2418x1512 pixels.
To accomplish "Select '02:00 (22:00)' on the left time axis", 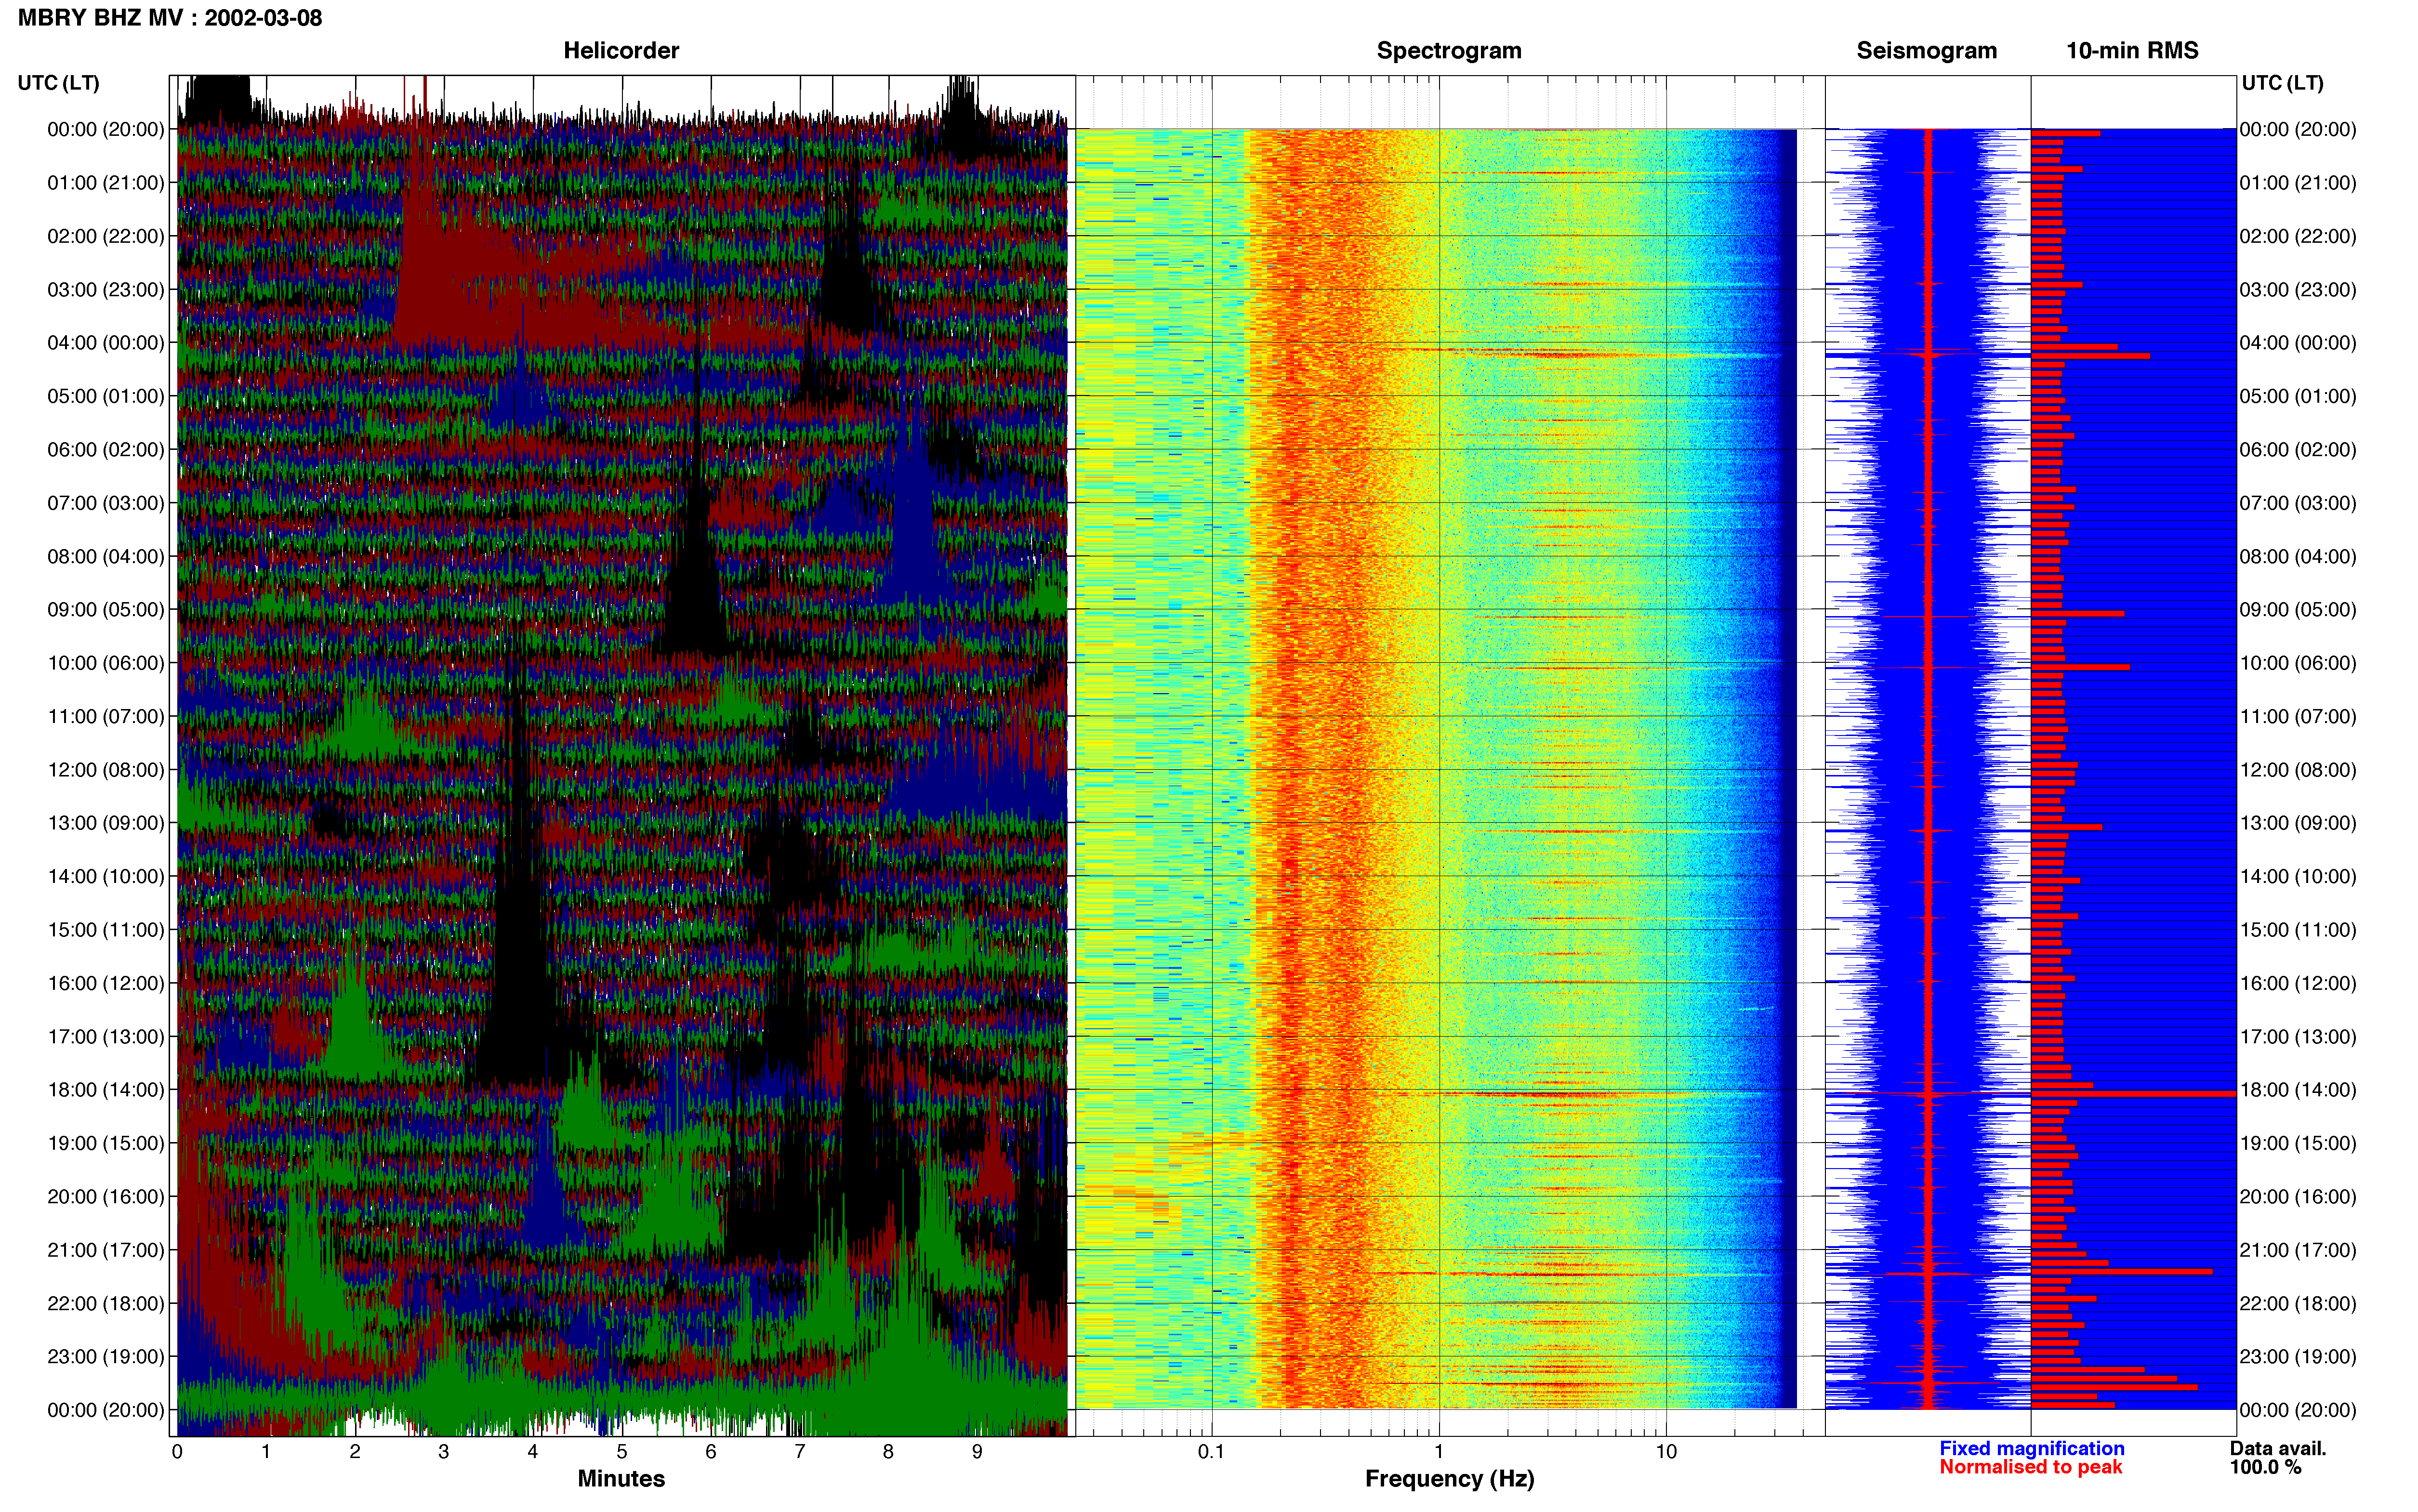I will [106, 236].
